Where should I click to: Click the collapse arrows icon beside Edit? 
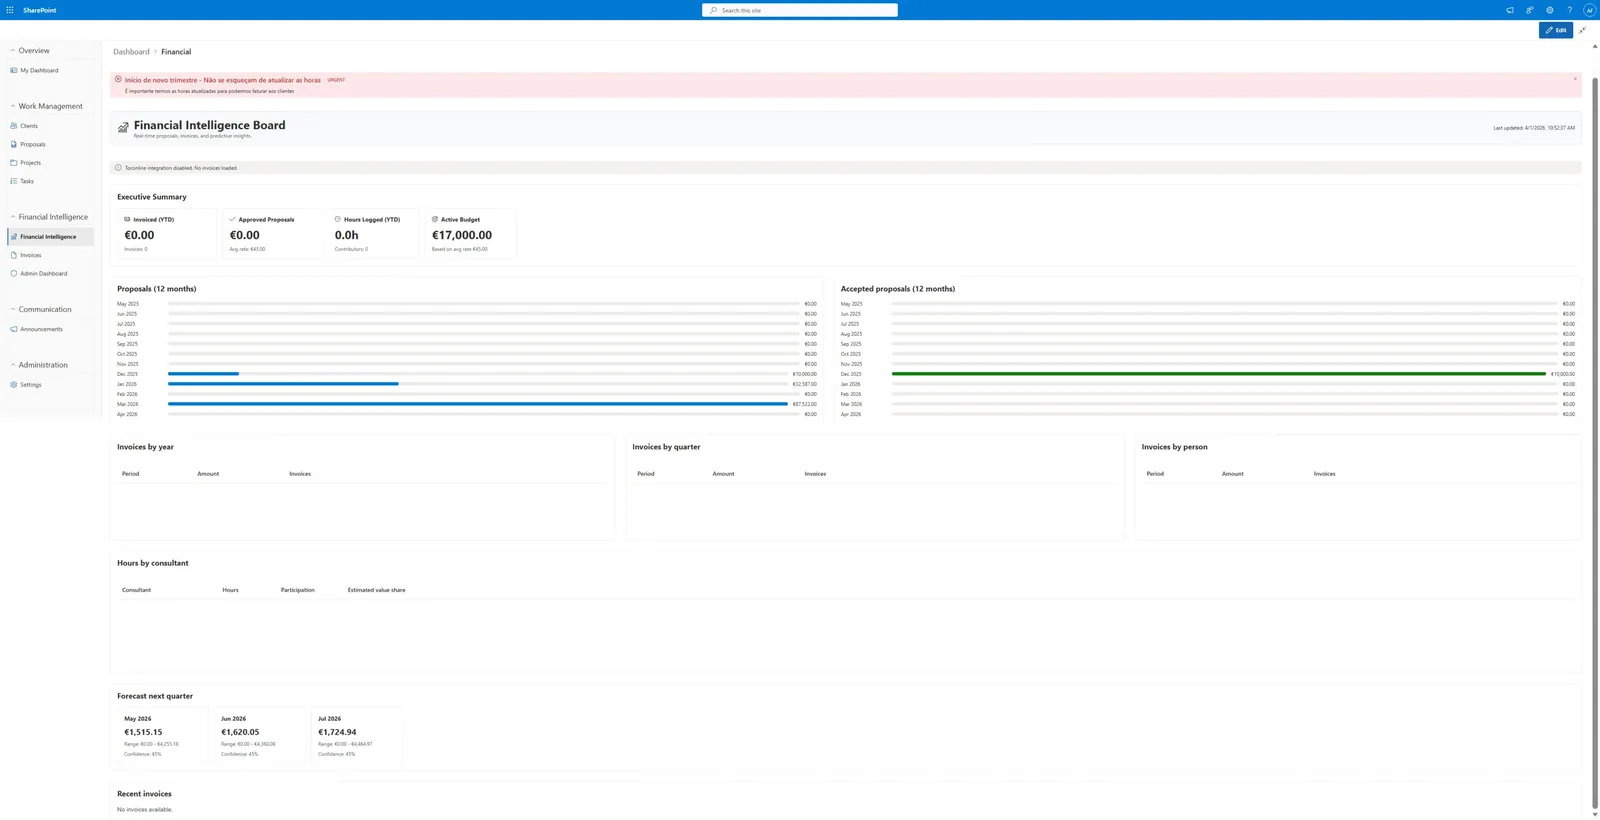click(x=1582, y=30)
